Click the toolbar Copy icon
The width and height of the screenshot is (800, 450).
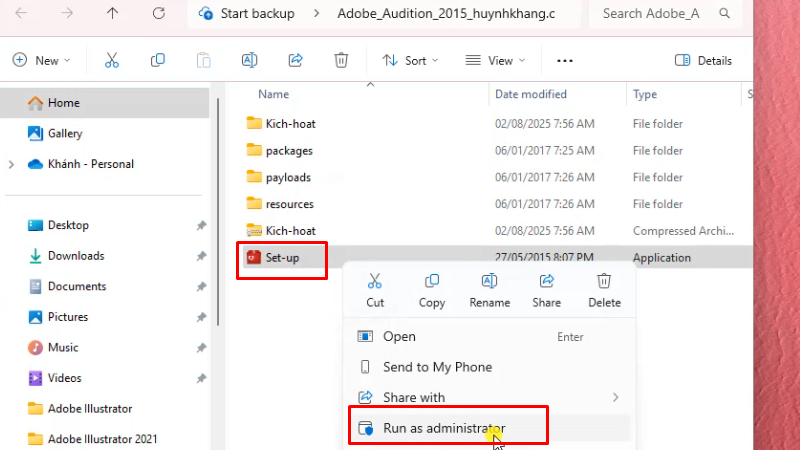point(158,60)
